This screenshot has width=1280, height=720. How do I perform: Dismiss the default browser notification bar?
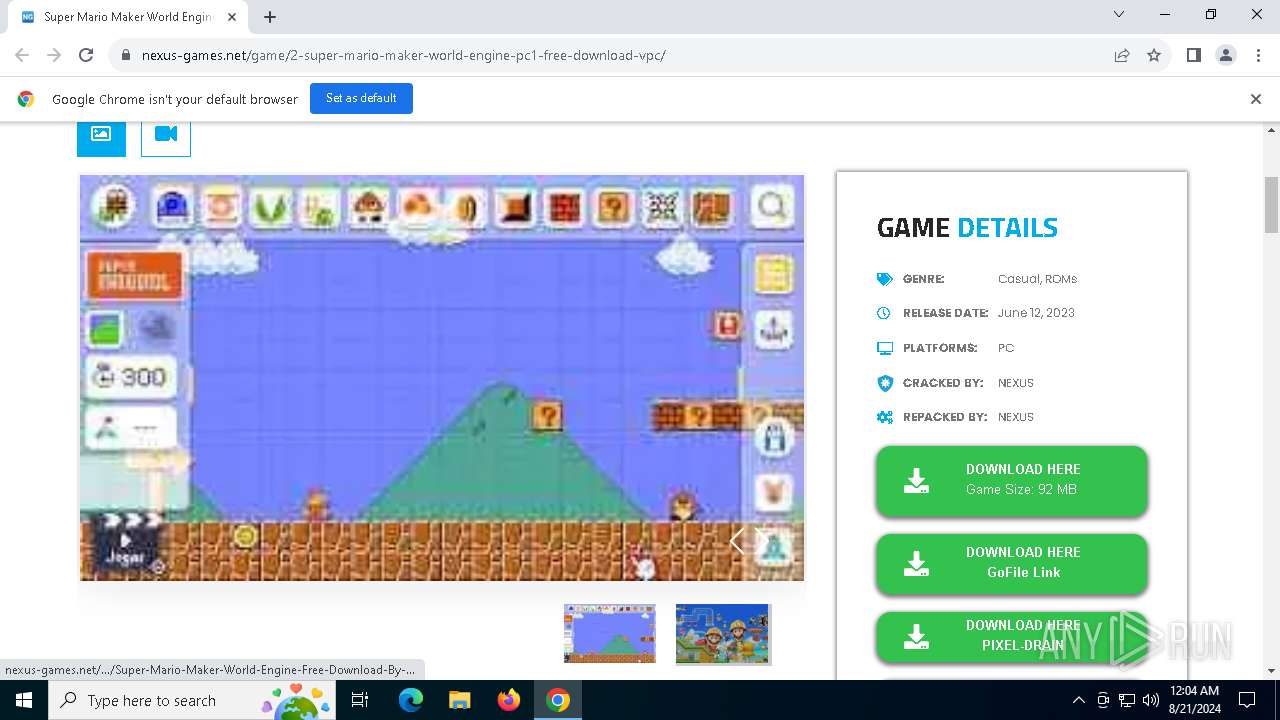click(x=1256, y=99)
